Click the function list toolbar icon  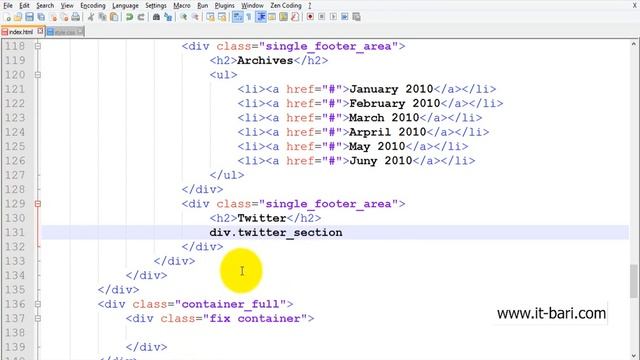click(295, 17)
